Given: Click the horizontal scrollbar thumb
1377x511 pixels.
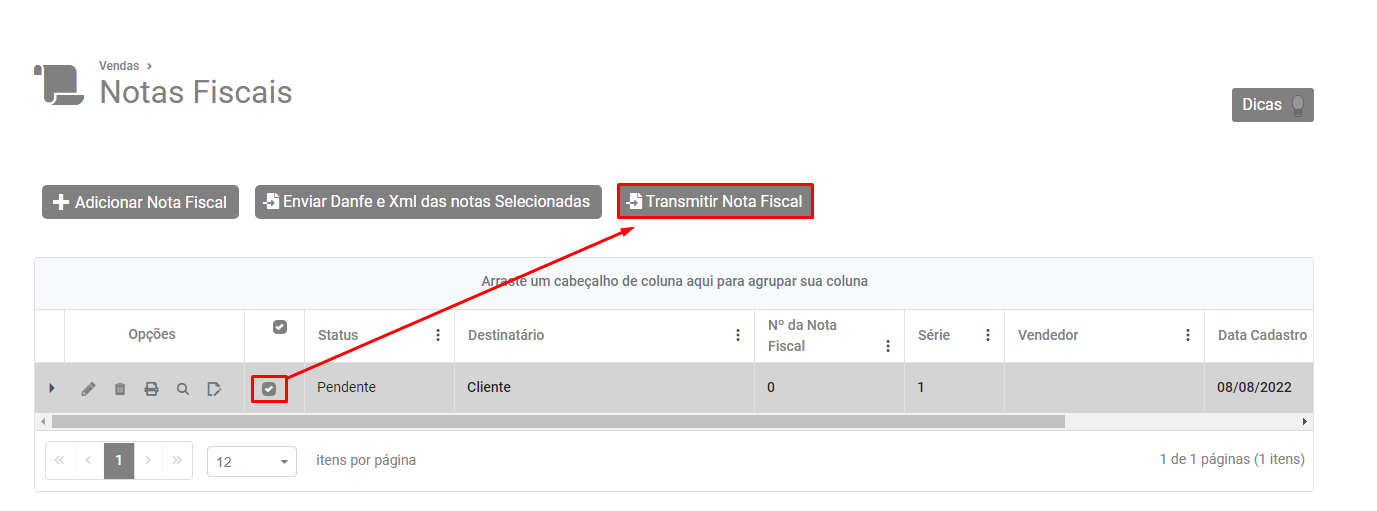Looking at the screenshot, I should (558, 422).
